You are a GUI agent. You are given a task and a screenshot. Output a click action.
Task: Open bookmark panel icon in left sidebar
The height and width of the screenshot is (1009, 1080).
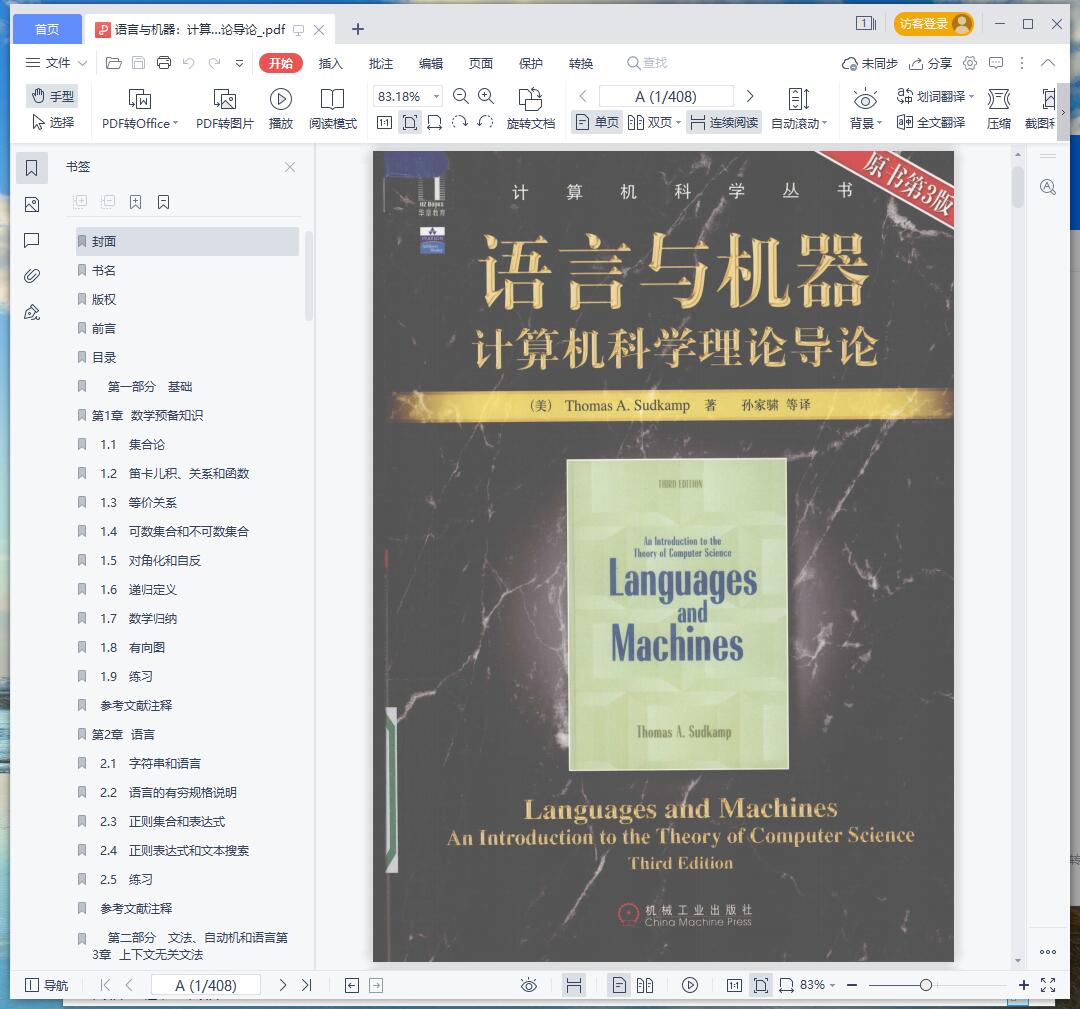(32, 168)
